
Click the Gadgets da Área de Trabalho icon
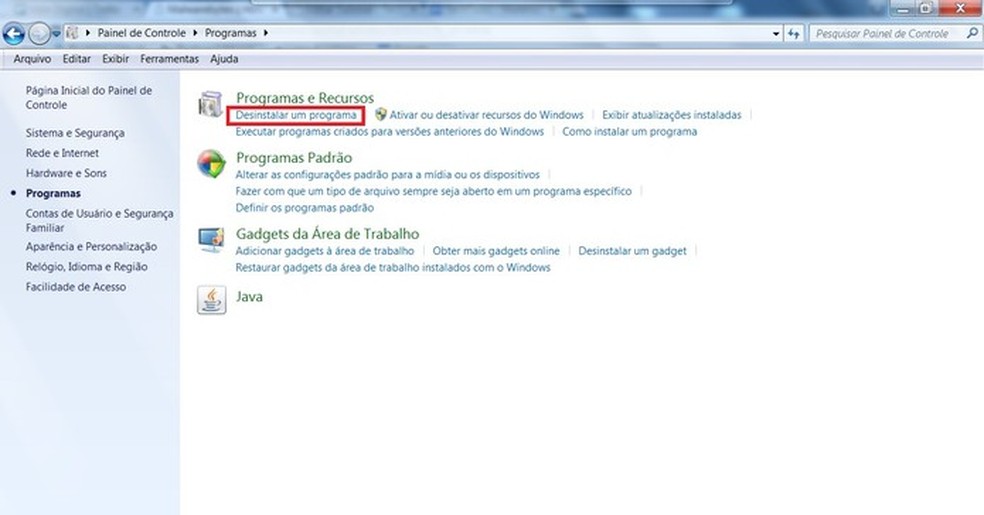click(x=211, y=240)
